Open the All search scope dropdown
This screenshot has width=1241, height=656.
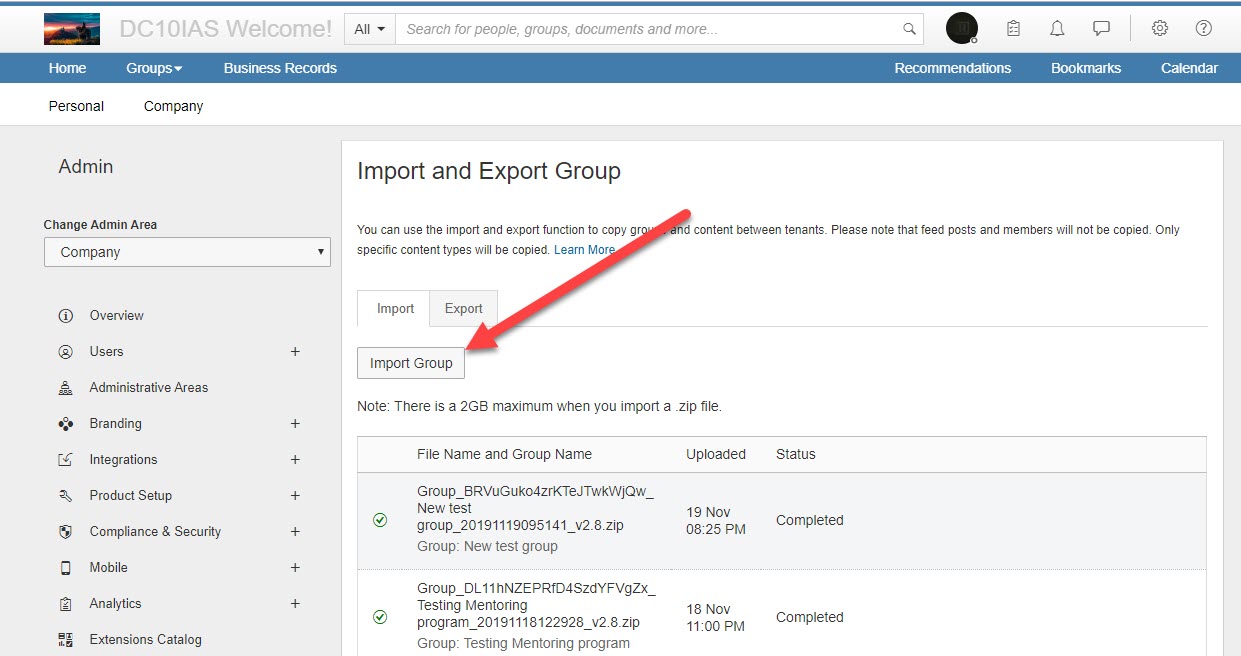[370, 29]
